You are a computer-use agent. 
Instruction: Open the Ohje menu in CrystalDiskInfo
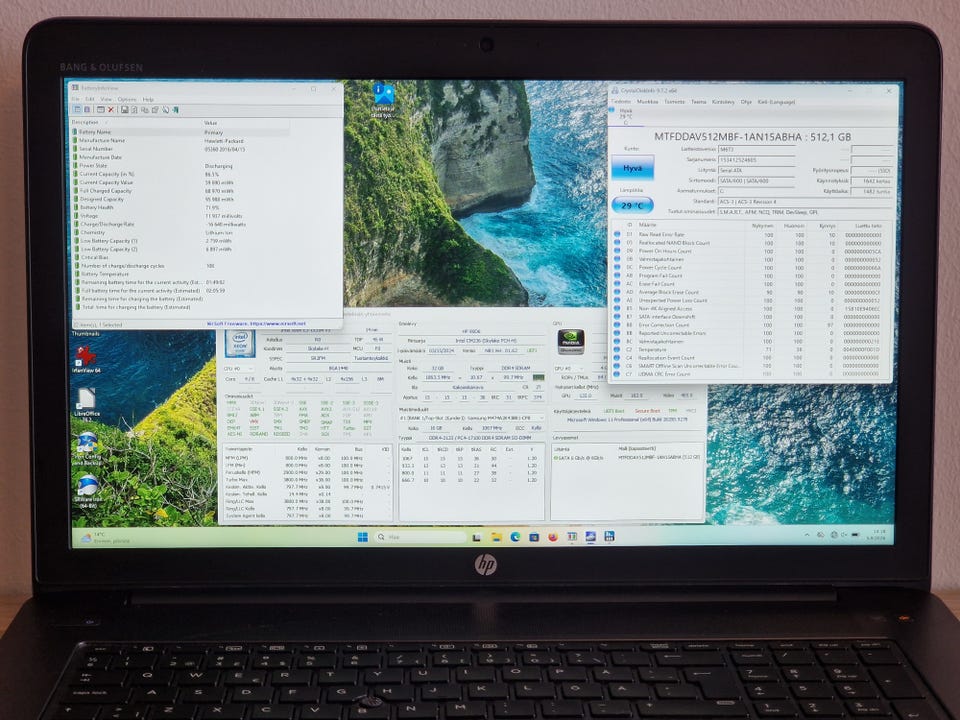746,102
